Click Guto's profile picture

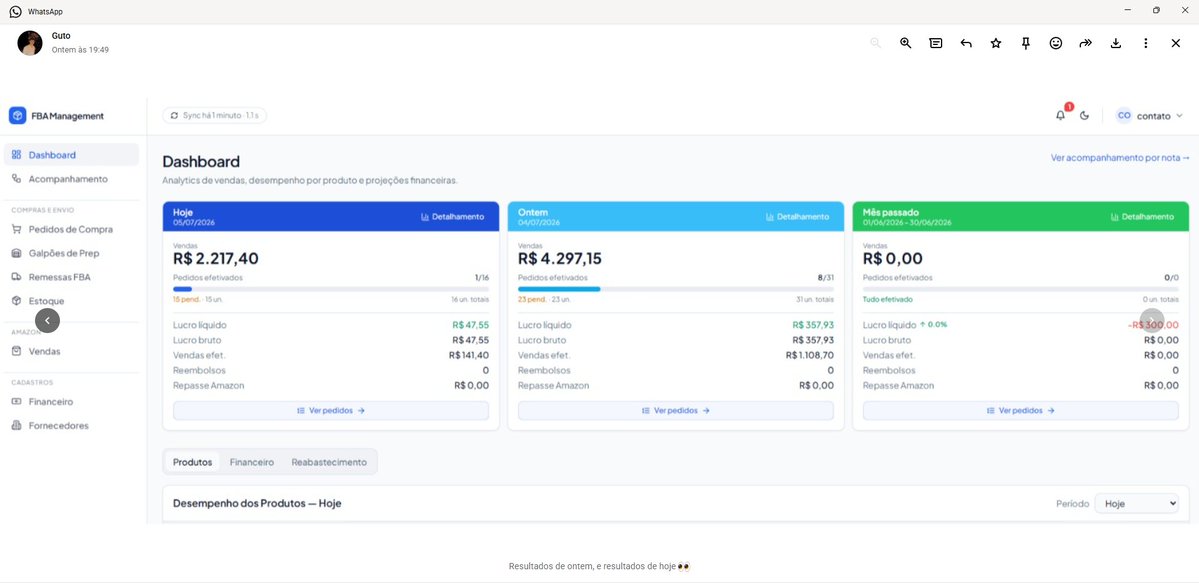pos(30,43)
